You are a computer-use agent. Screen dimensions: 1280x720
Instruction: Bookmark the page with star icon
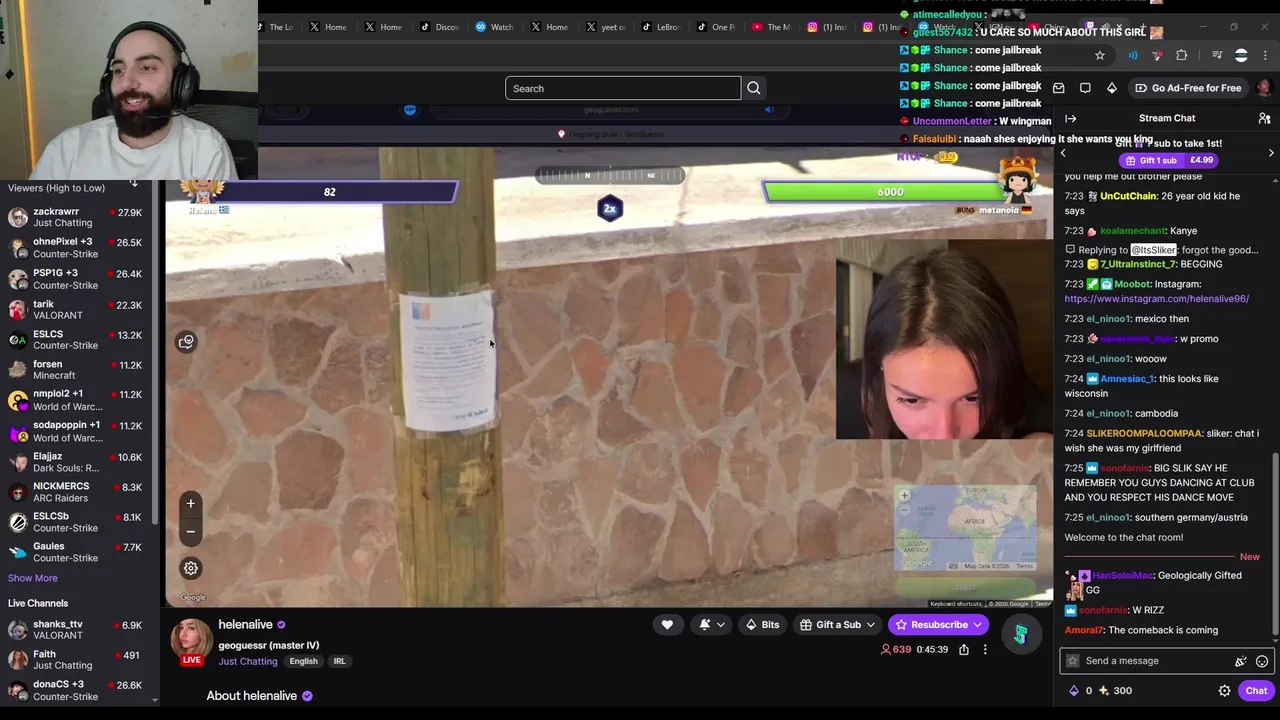click(1100, 56)
